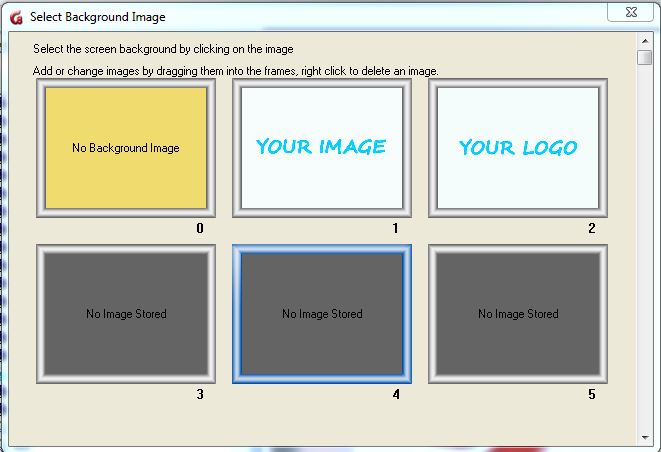Click the 'Add or change images' instruction text
Image resolution: width=661 pixels, height=452 pixels.
[x=235, y=71]
